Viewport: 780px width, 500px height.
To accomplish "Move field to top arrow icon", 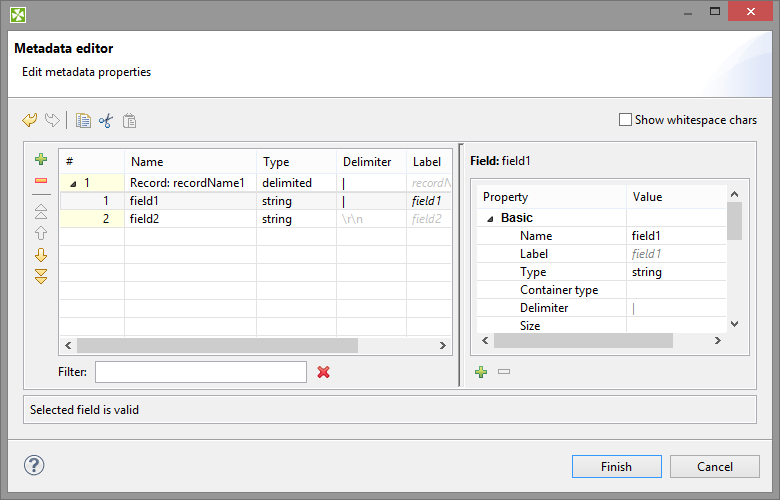I will [41, 211].
